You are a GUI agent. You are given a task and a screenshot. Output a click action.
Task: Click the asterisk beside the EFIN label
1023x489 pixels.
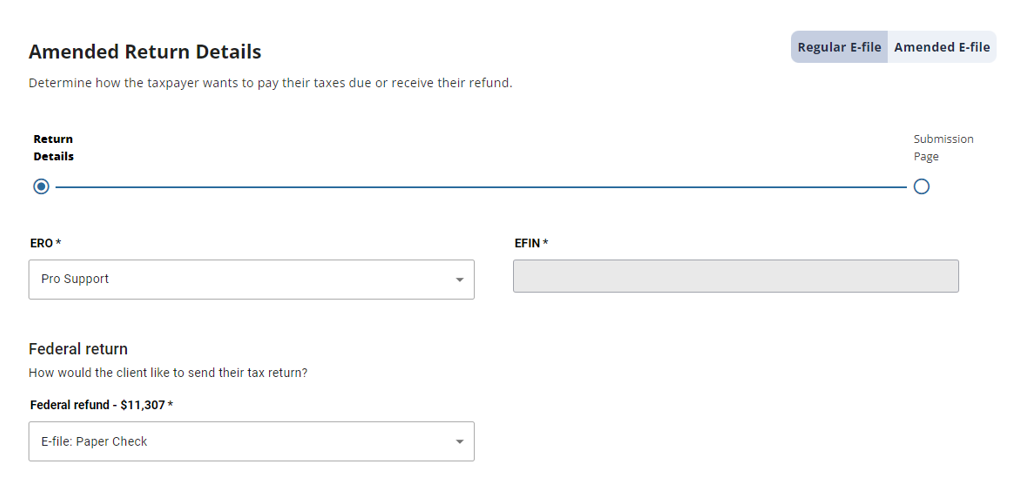pos(545,242)
